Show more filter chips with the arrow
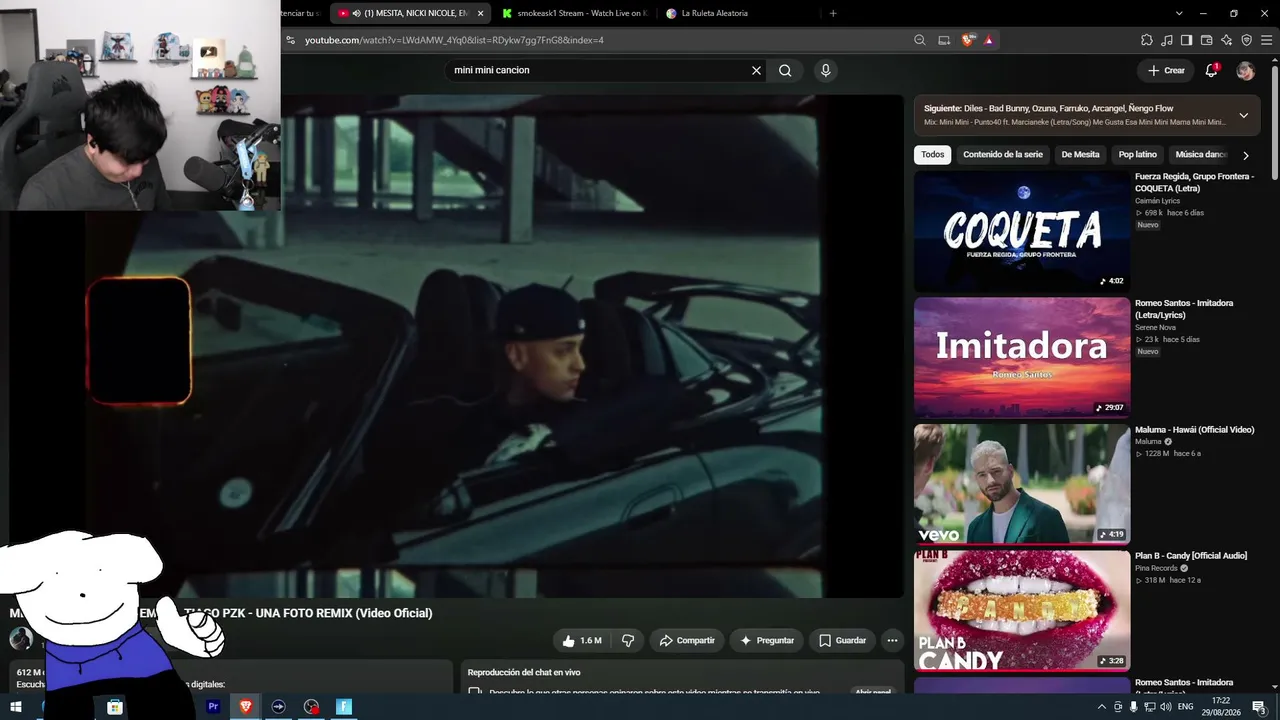Viewport: 1280px width, 720px height. tap(1245, 155)
